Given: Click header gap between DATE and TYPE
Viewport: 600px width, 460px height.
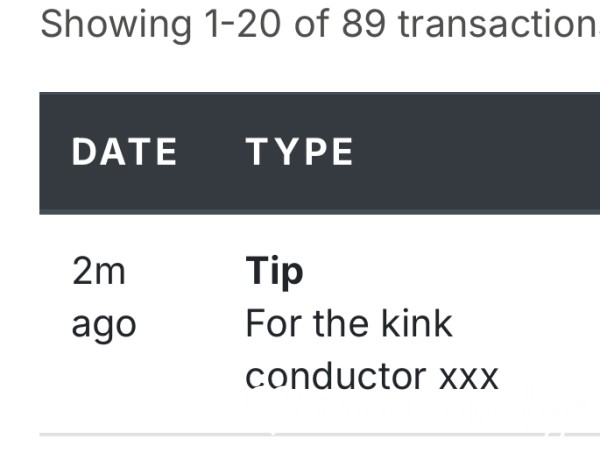Looking at the screenshot, I should (211, 152).
